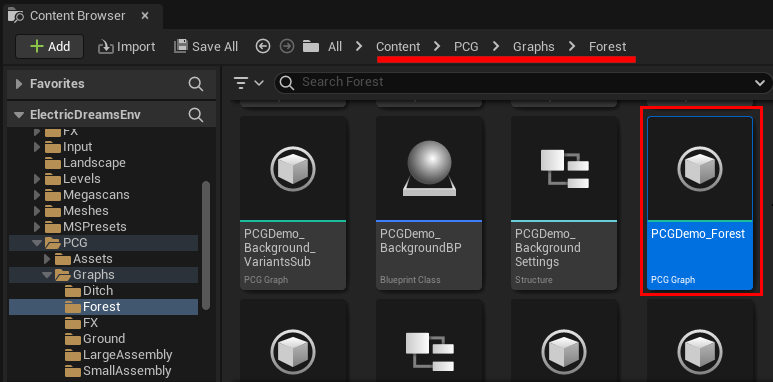Expand the Levels folder

[37, 179]
